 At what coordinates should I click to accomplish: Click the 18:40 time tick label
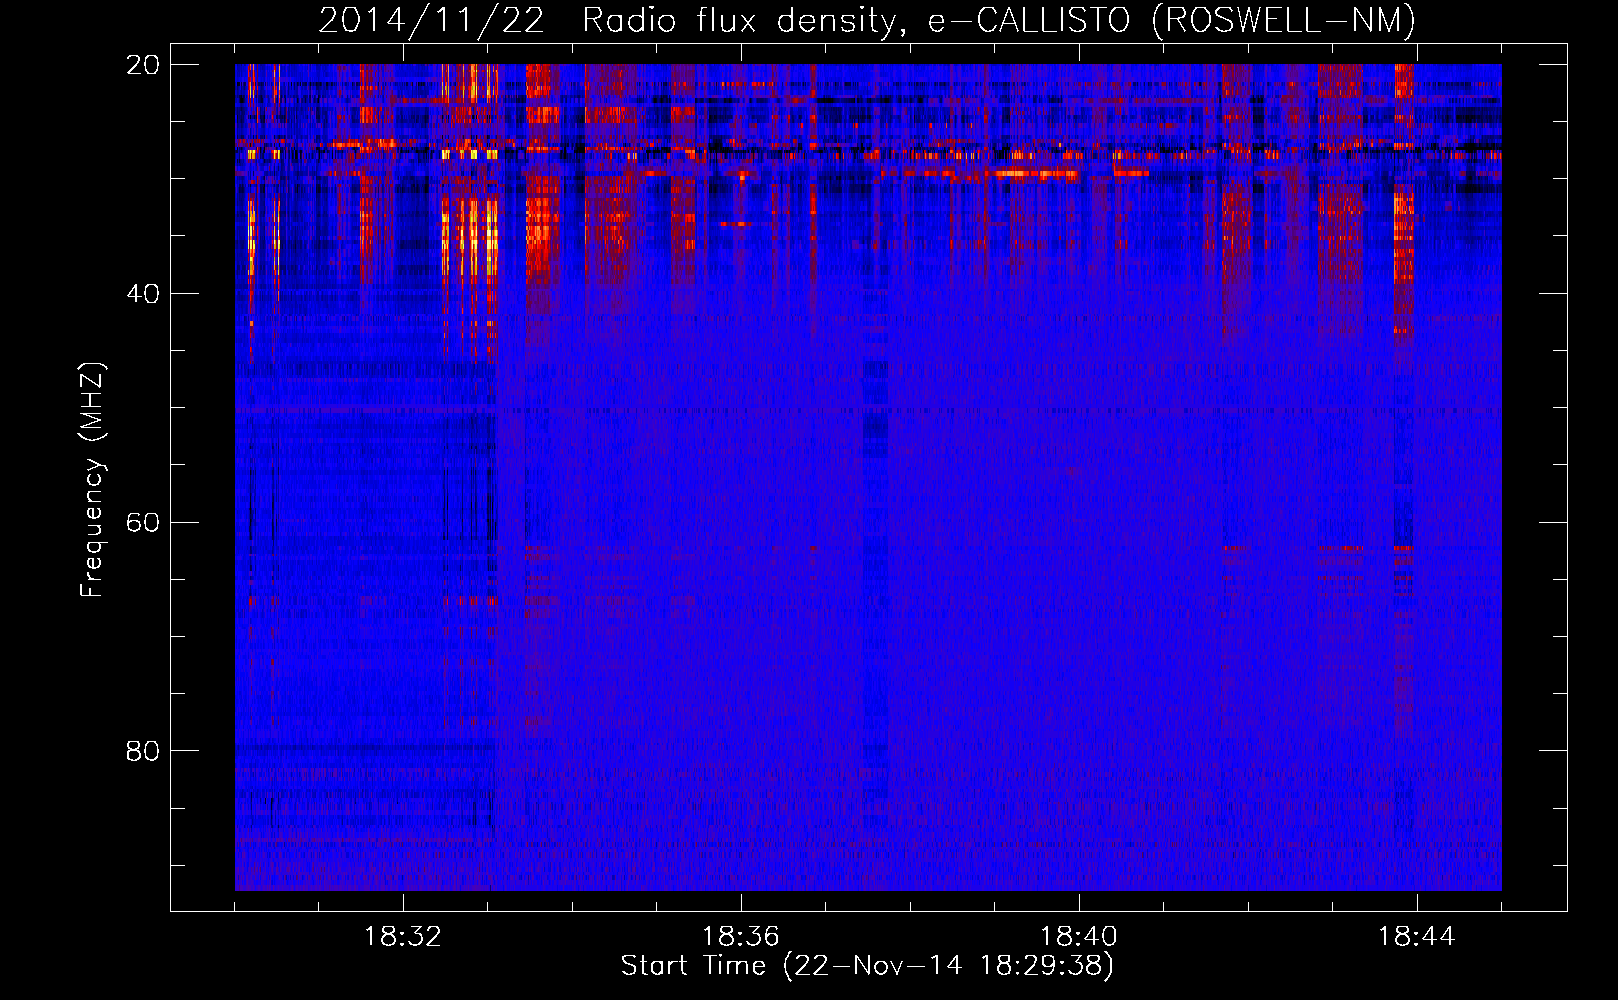[x=1079, y=937]
